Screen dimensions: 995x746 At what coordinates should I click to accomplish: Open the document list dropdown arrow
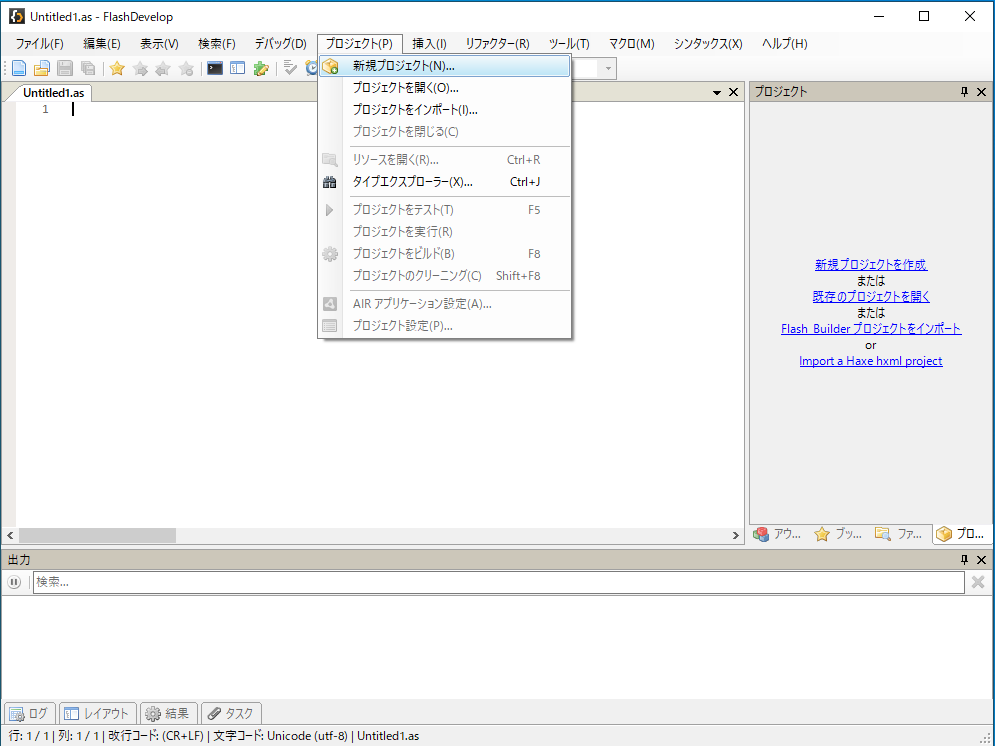(x=717, y=93)
